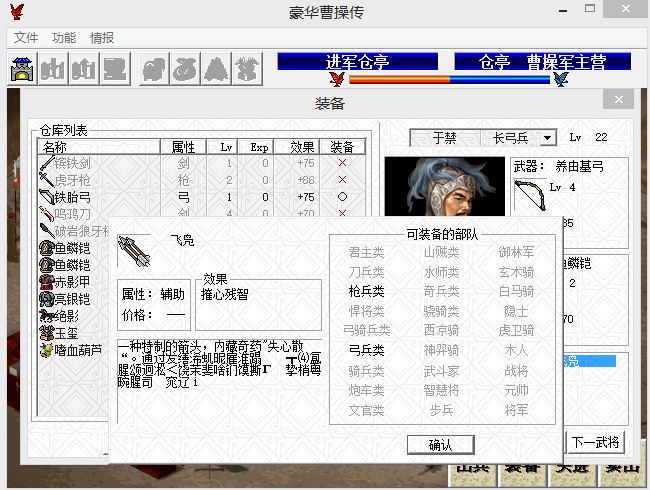The width and height of the screenshot is (650, 490).
Task: Select the 嗜血葫芦 gourd item icon
Action: 46,350
